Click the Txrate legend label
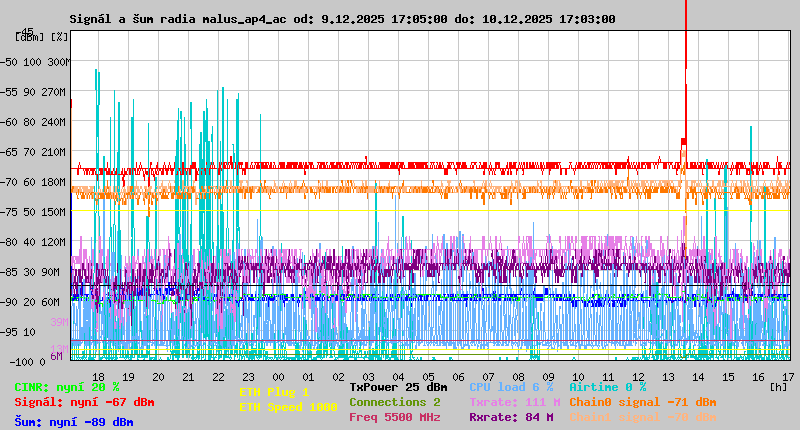 pyautogui.click(x=514, y=402)
